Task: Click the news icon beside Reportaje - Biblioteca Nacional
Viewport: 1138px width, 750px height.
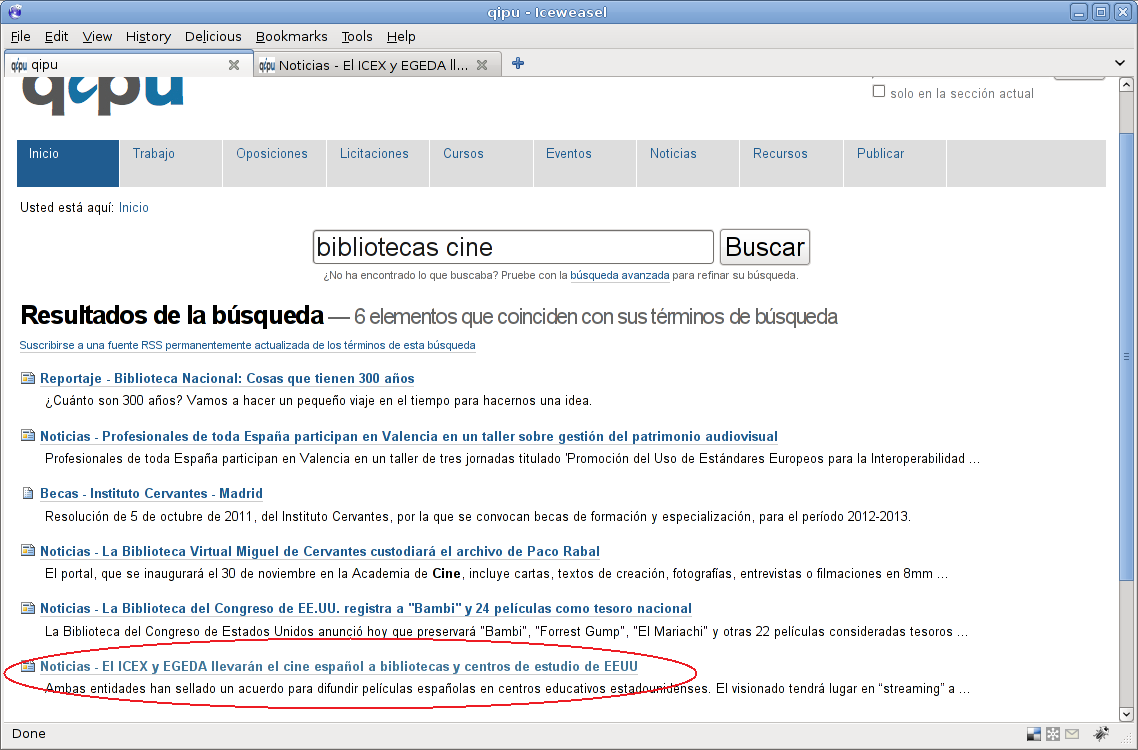Action: [x=28, y=378]
